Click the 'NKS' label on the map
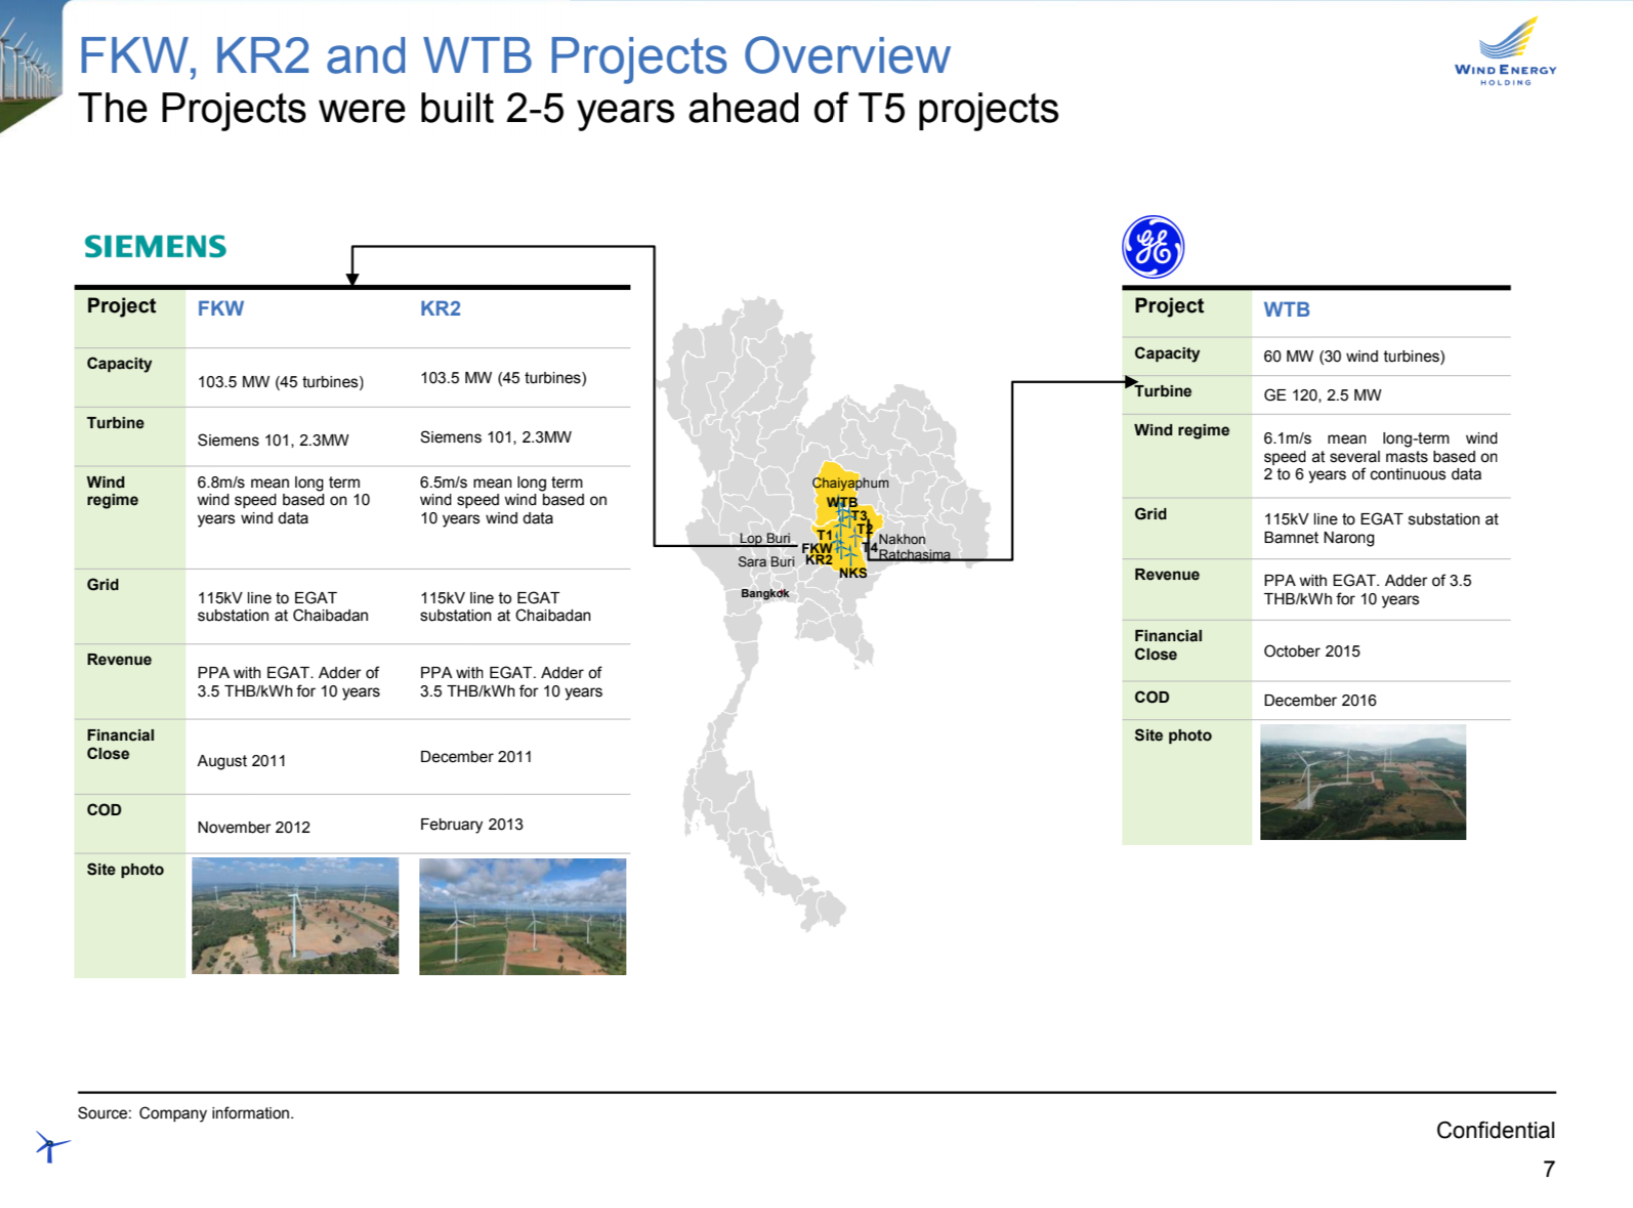Image resolution: width=1633 pixels, height=1208 pixels. [853, 573]
